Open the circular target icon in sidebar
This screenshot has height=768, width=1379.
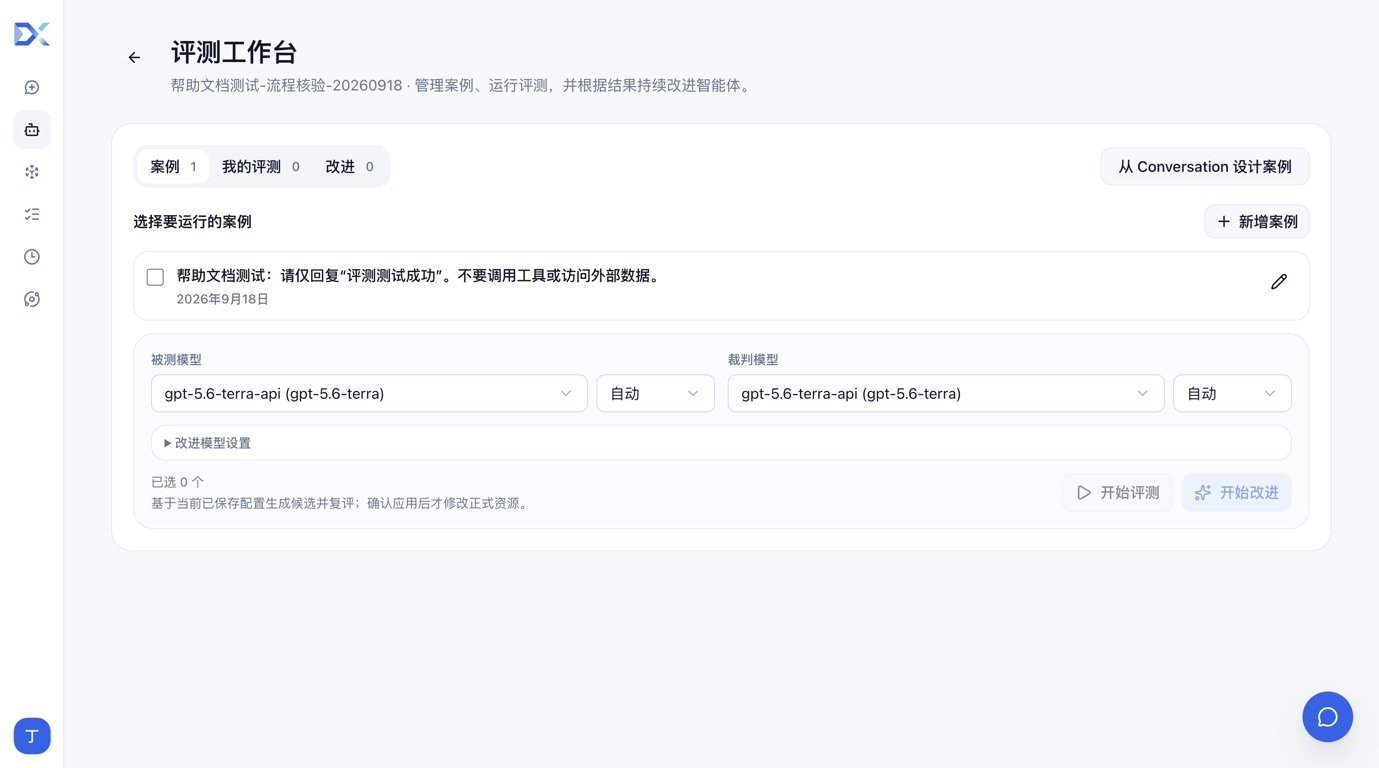[32, 299]
